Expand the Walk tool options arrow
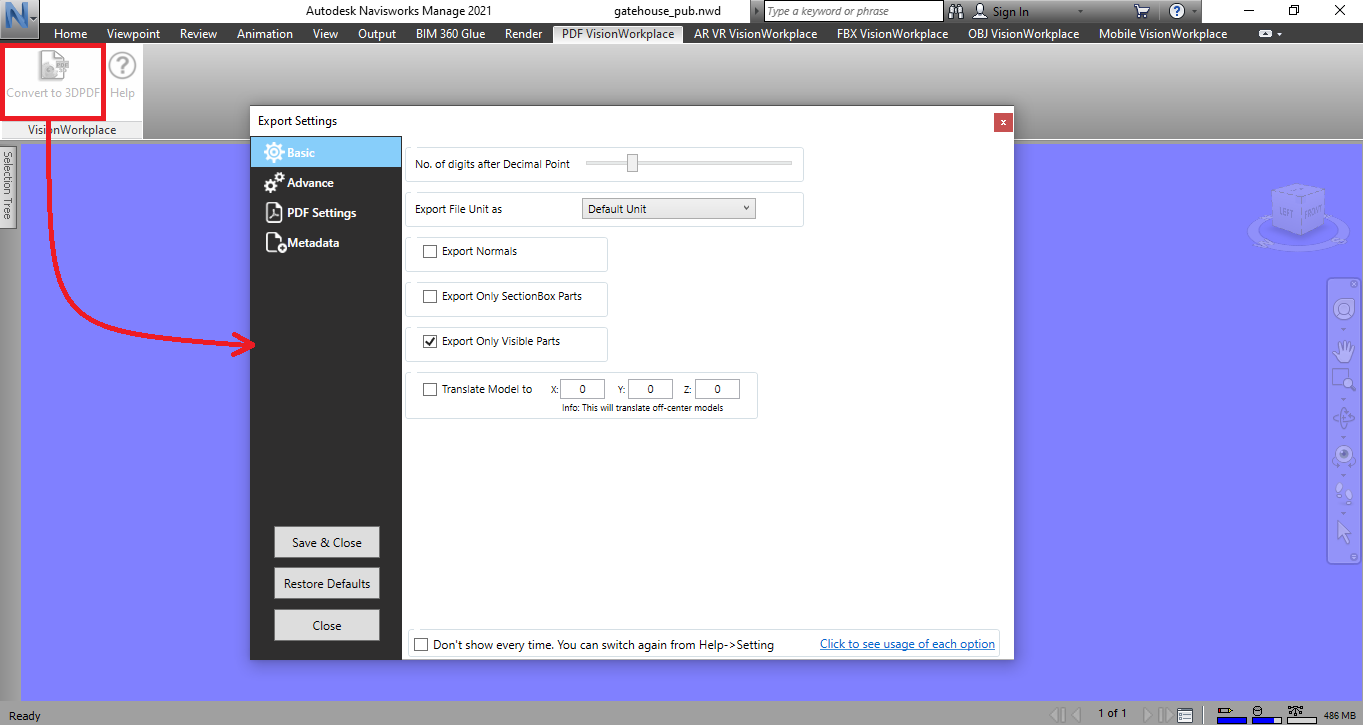 point(1344,511)
